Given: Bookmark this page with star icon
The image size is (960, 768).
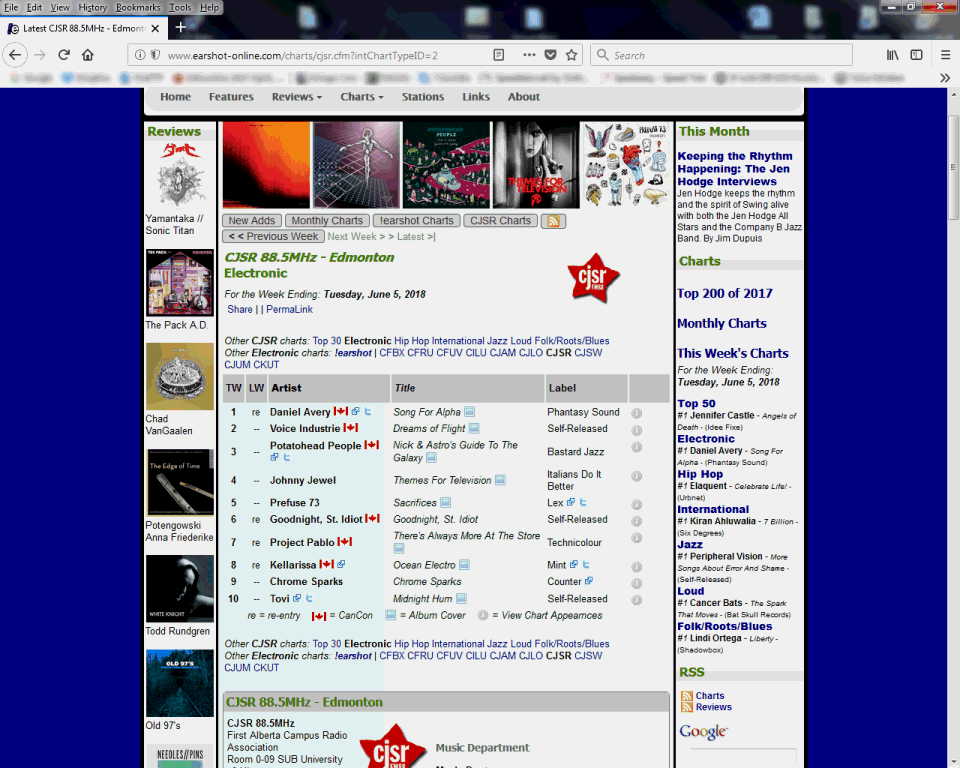Looking at the screenshot, I should pos(571,55).
